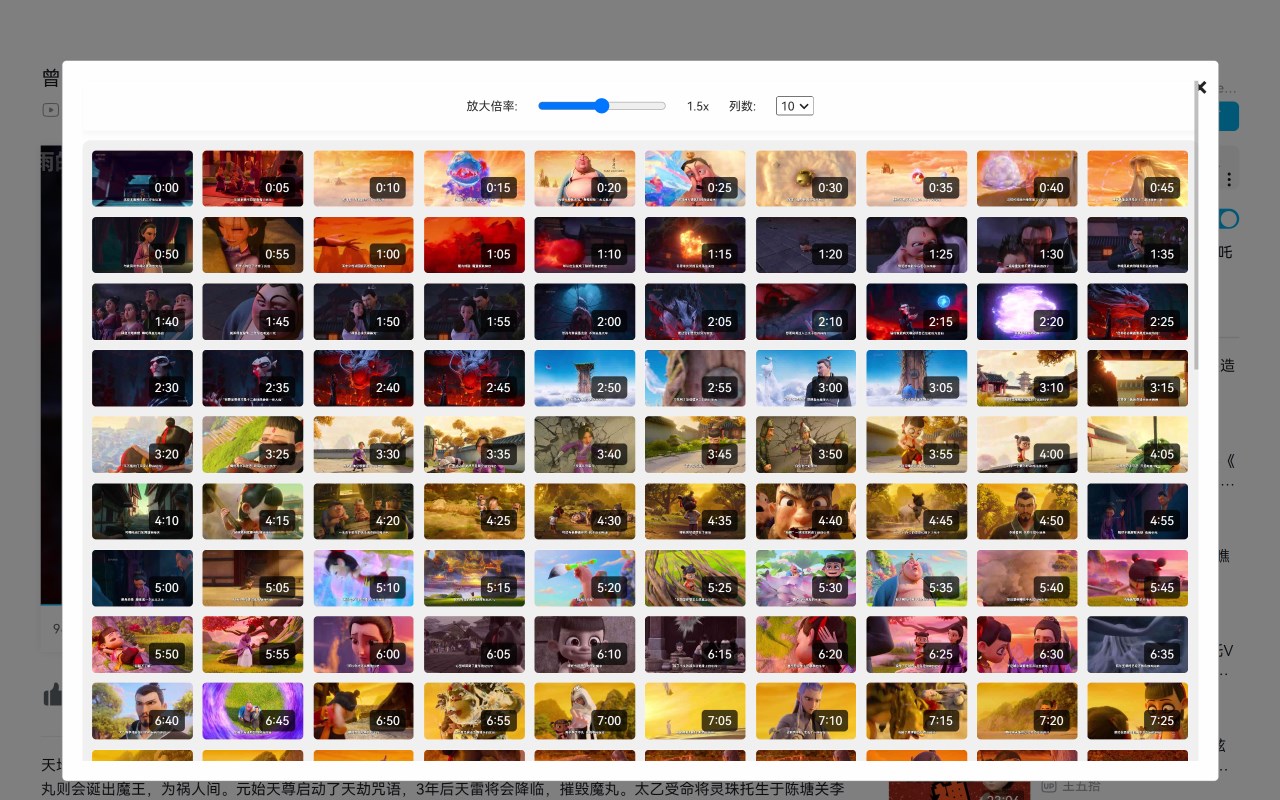Select the 4:40 close-up thumbnail
Viewport: 1280px width, 800px height.
coord(806,512)
